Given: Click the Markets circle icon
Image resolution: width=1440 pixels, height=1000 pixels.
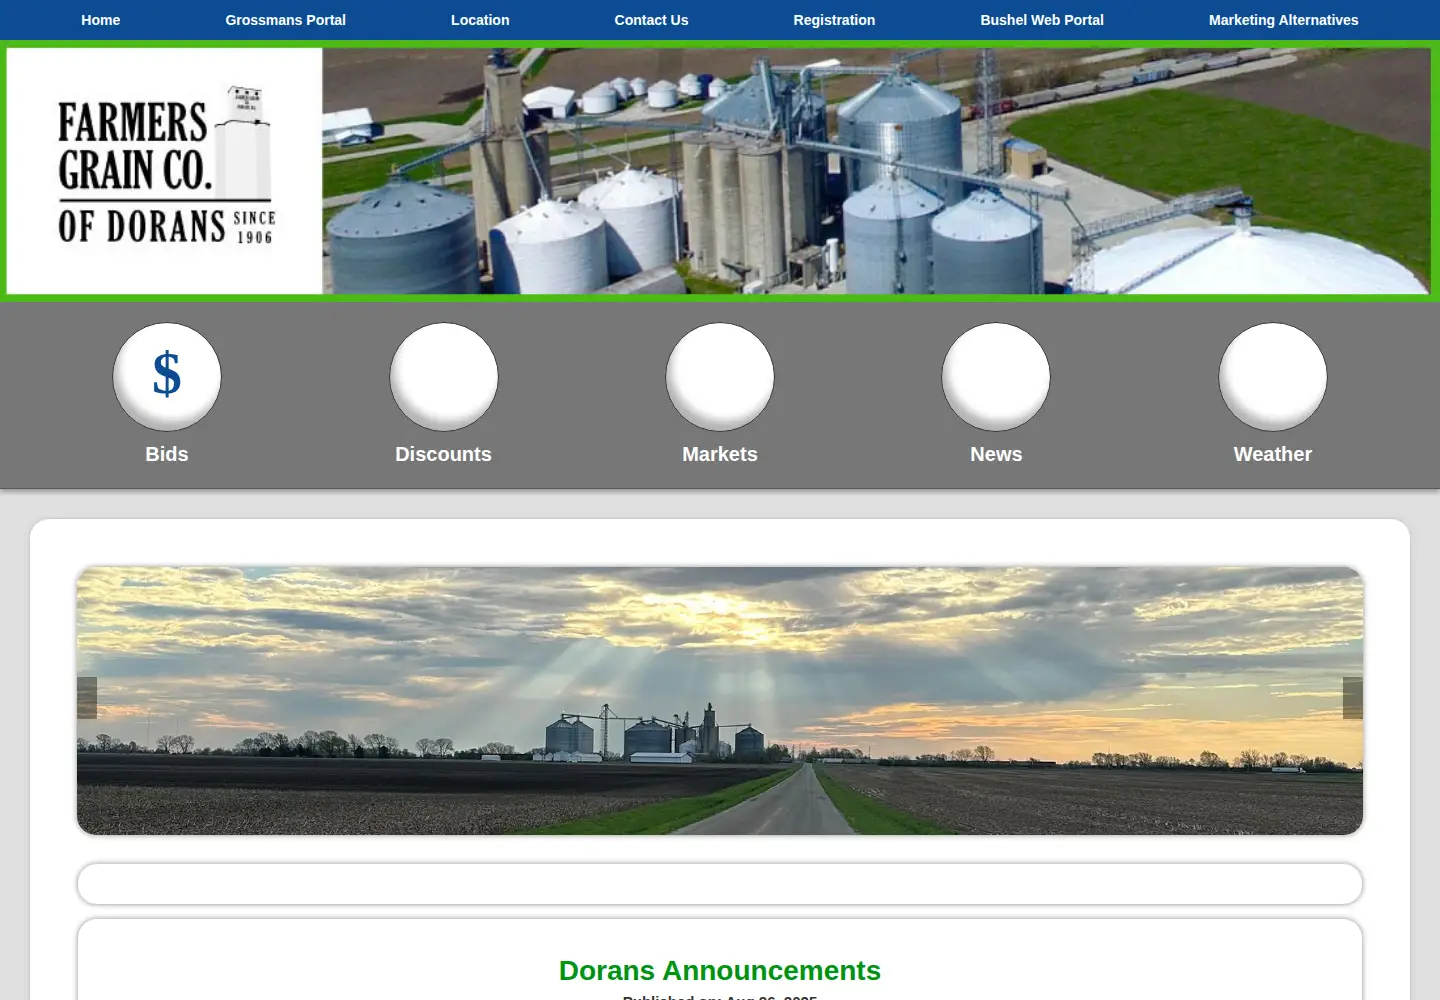Looking at the screenshot, I should coord(720,376).
